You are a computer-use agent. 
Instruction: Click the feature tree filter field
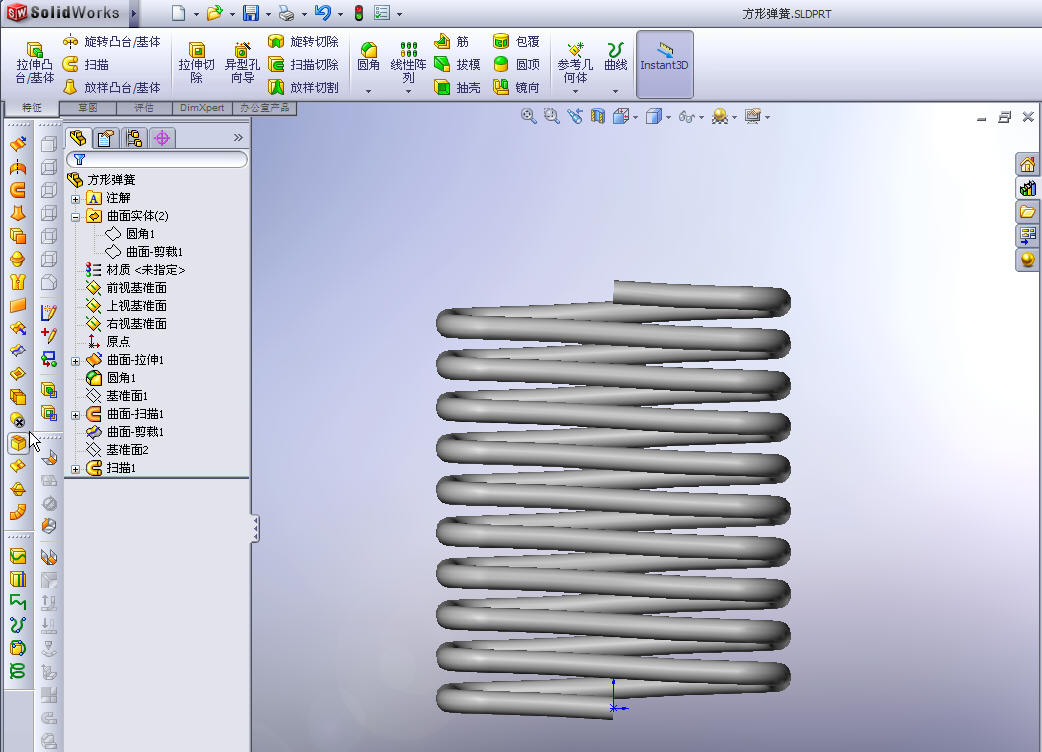pos(157,159)
